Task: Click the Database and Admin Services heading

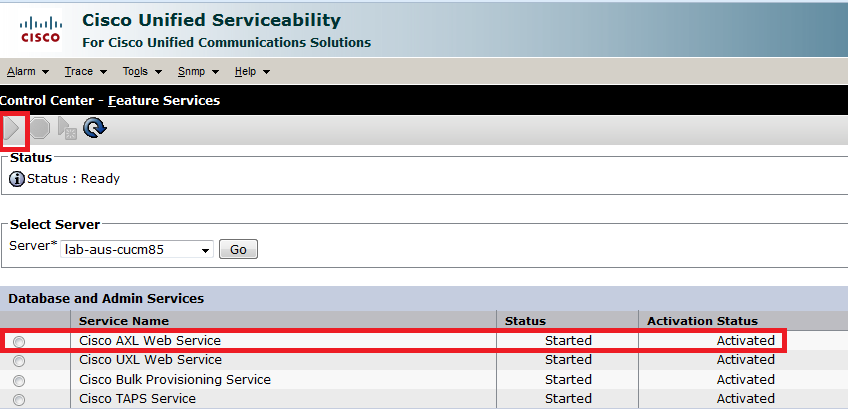Action: [x=106, y=299]
